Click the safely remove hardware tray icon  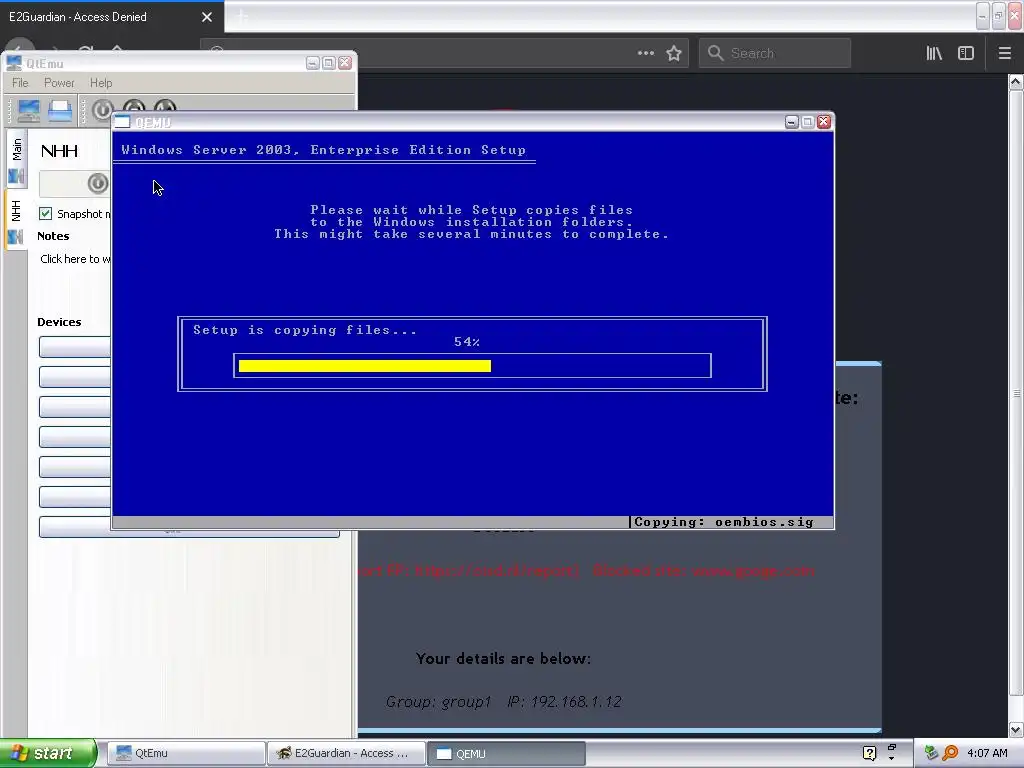pyautogui.click(x=931, y=753)
